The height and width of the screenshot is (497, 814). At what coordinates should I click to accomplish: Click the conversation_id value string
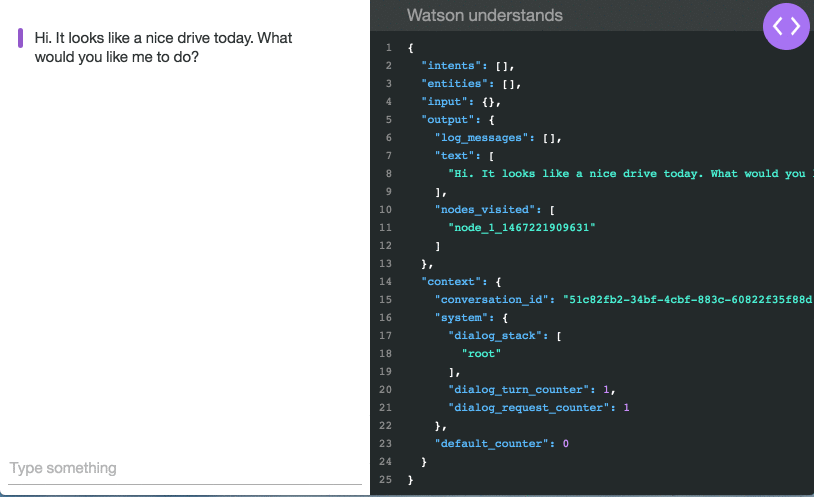(688, 300)
